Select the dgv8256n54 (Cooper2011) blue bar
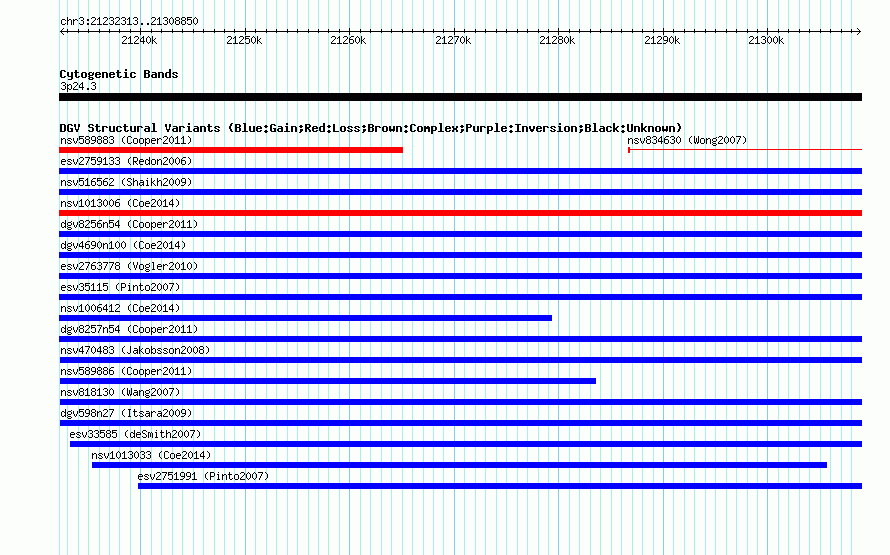890x555 pixels. click(x=460, y=234)
